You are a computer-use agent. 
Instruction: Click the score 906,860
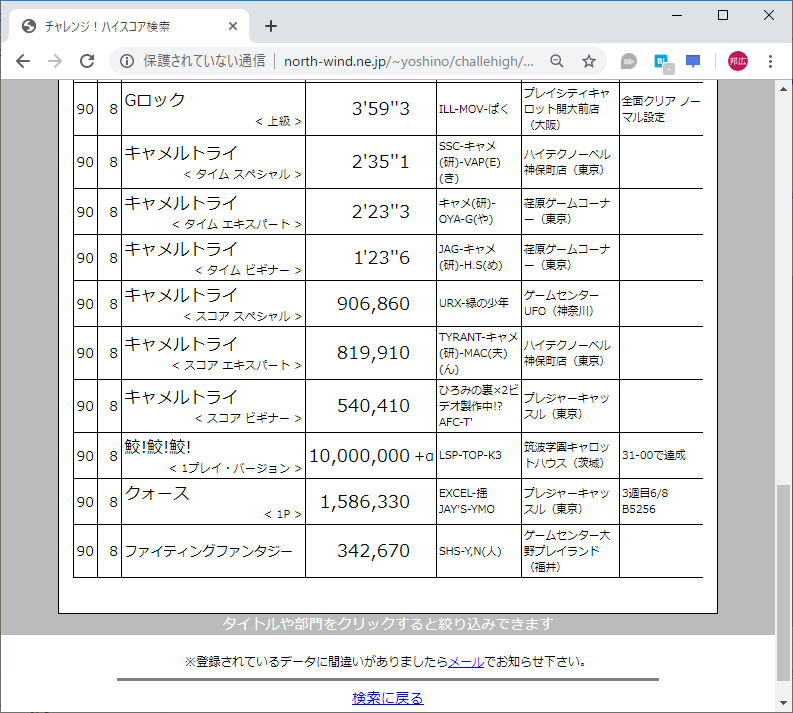(x=373, y=303)
